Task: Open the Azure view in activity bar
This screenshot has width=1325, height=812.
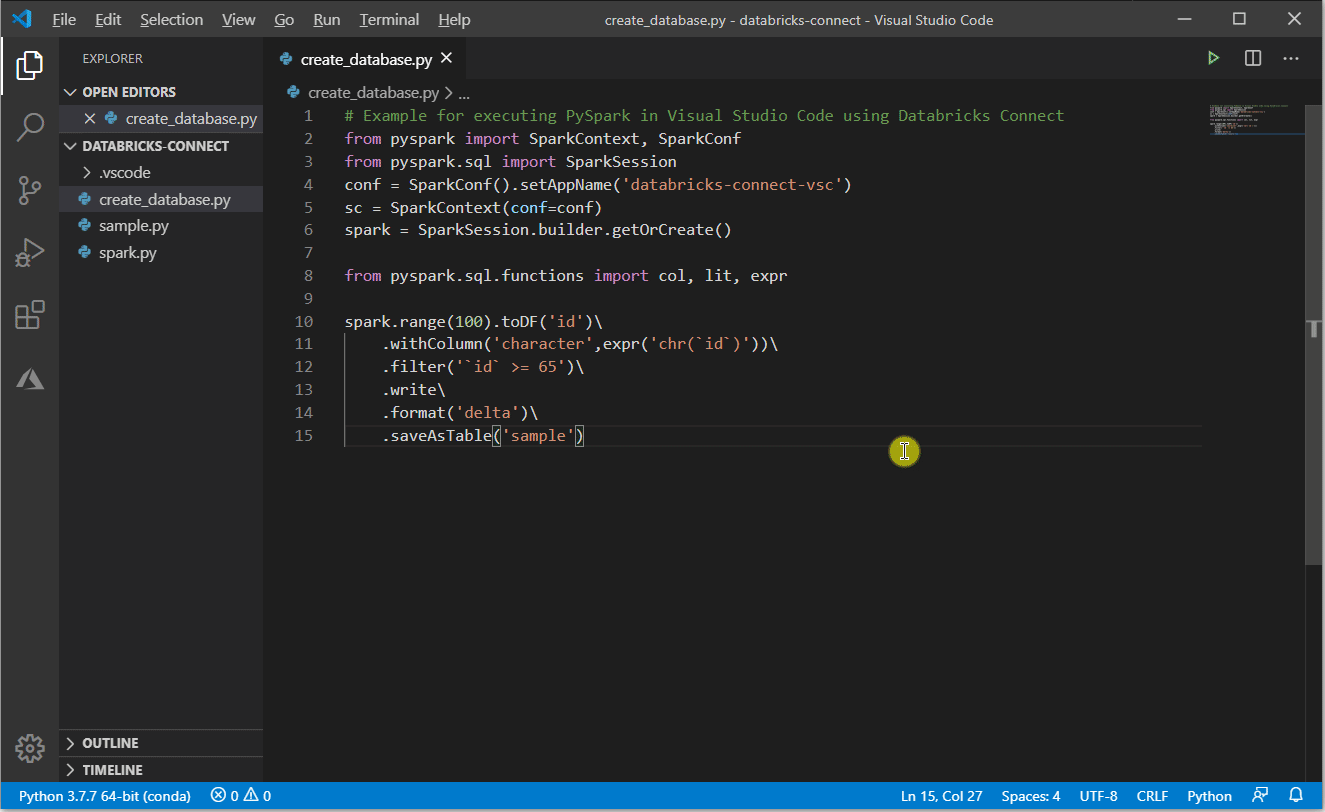Action: 30,378
